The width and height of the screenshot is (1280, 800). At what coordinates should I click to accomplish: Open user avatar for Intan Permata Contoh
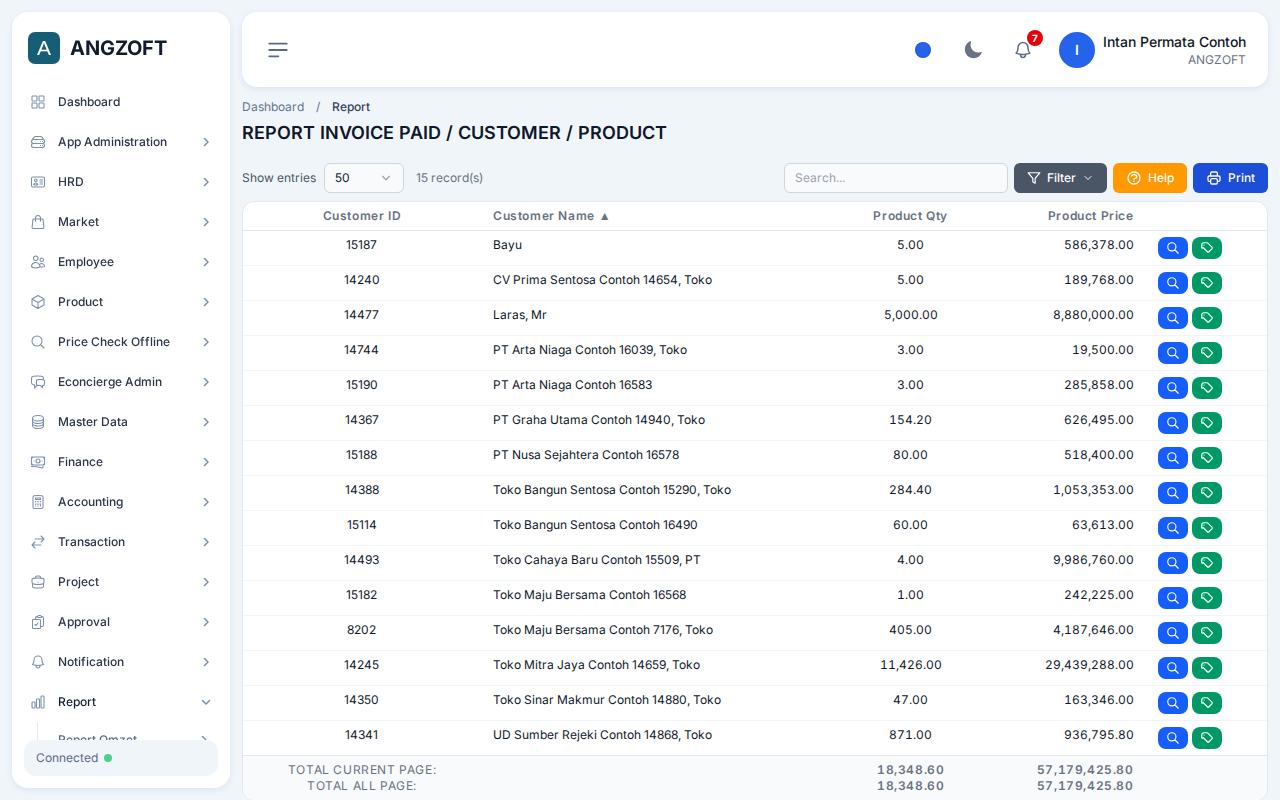coord(1077,50)
